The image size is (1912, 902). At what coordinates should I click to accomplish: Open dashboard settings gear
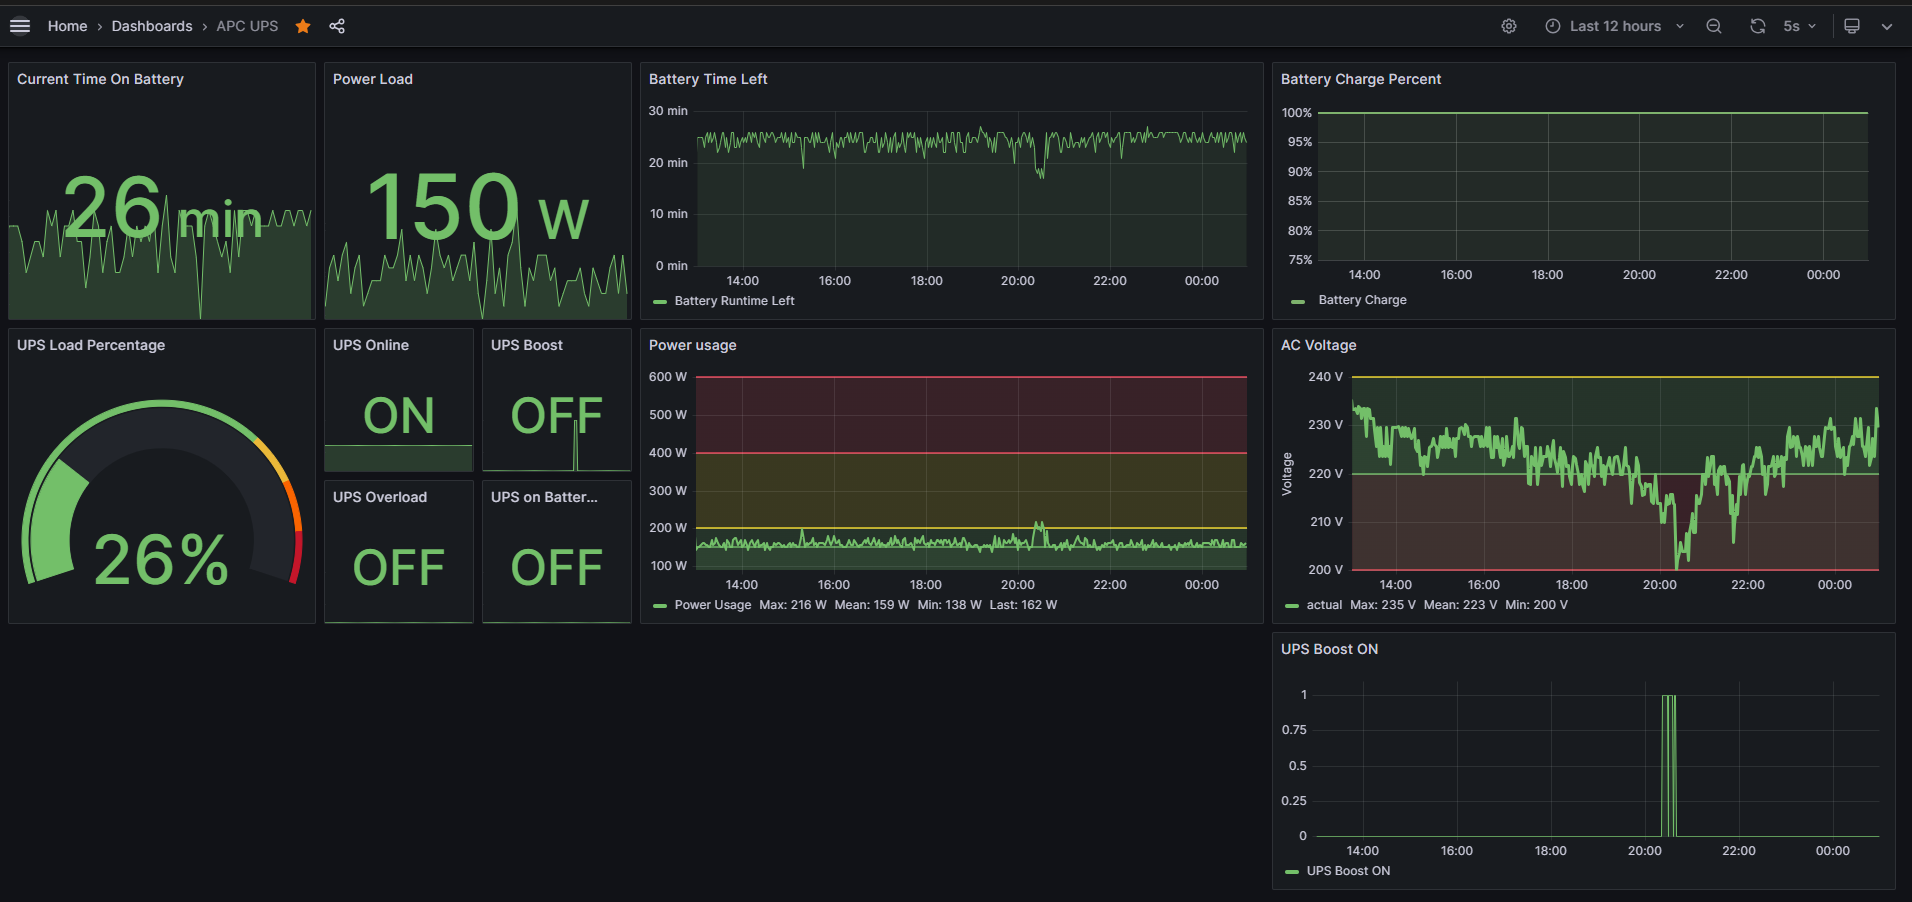pyautogui.click(x=1509, y=26)
